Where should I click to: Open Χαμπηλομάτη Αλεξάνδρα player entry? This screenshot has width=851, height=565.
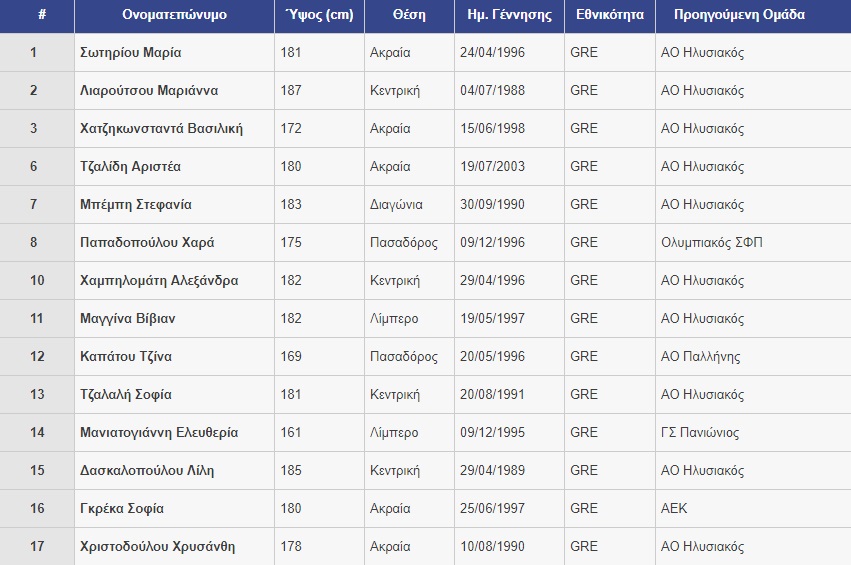point(159,281)
